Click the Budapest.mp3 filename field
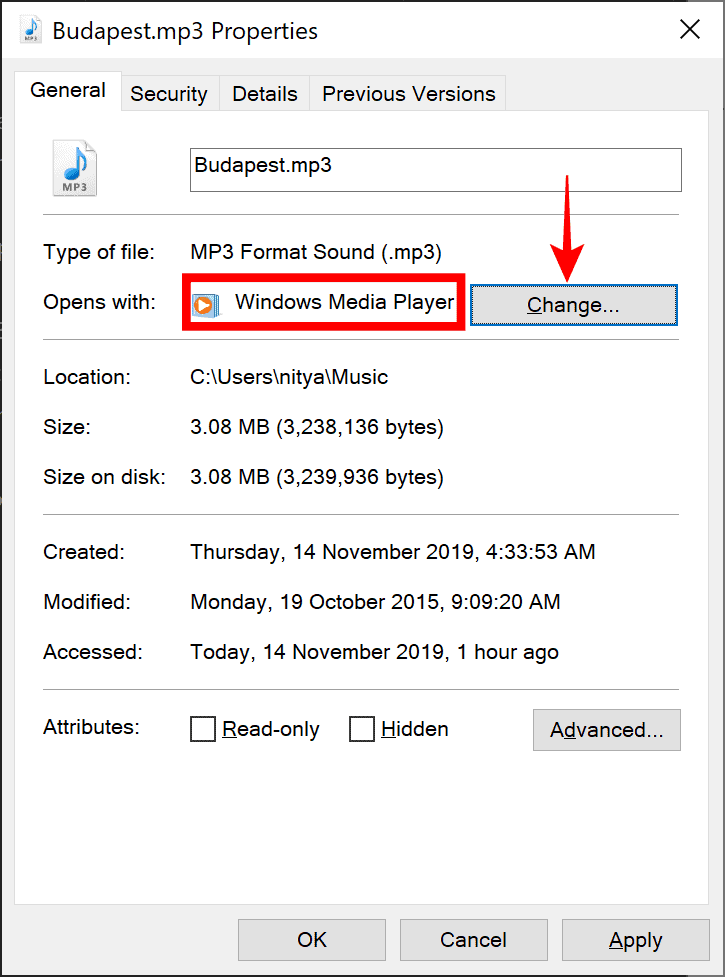725x977 pixels. (435, 169)
